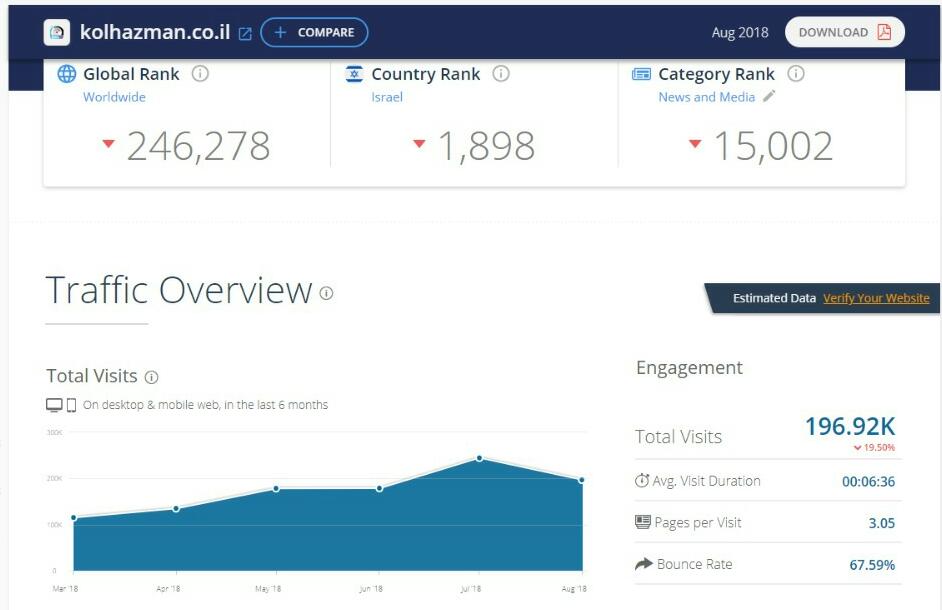Click the Avg. Visit Duration clock icon
This screenshot has height=610, width=942.
(x=642, y=481)
